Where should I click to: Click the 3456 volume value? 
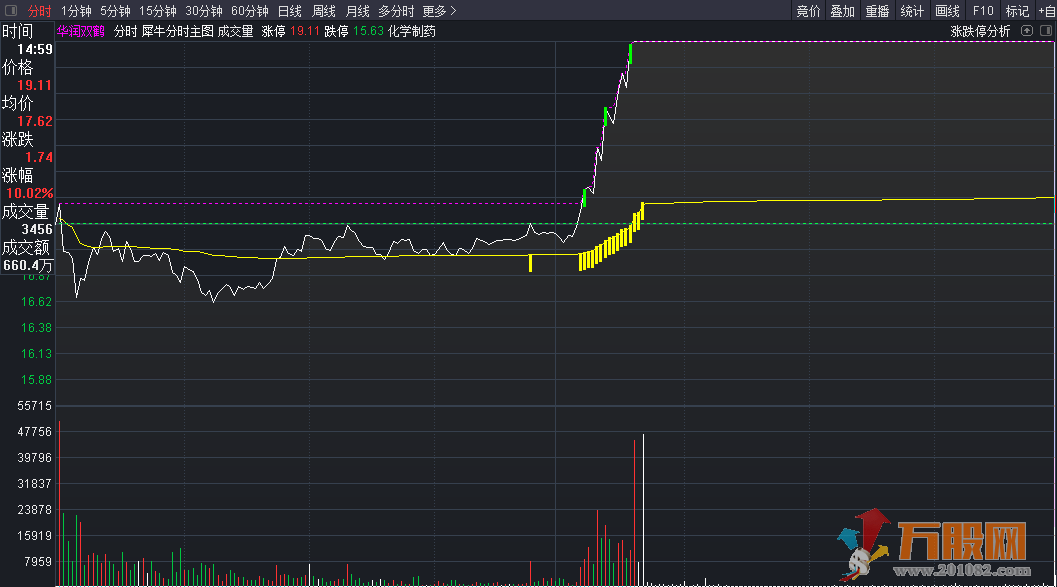(x=37, y=229)
